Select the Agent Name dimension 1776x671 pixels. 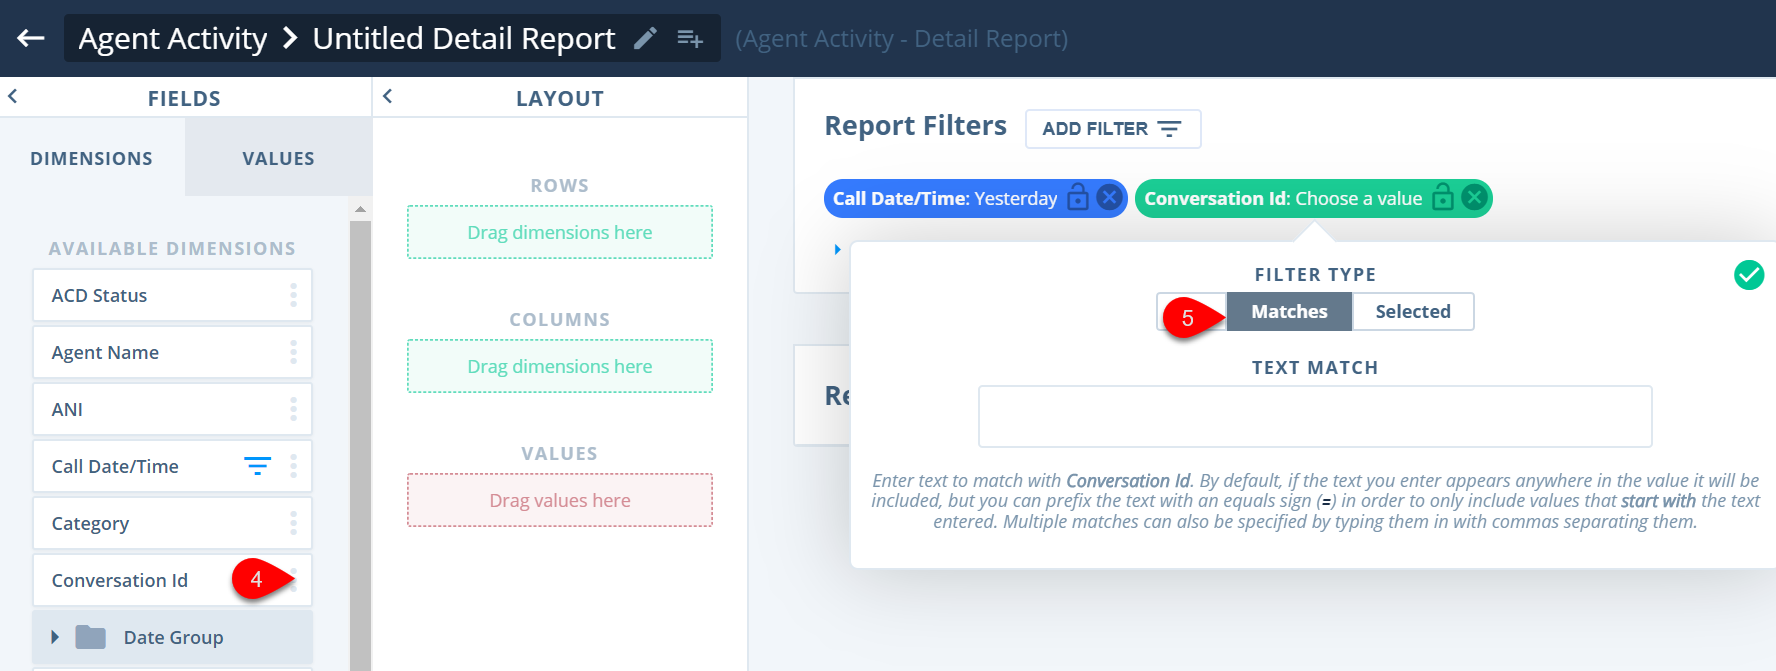pos(172,352)
